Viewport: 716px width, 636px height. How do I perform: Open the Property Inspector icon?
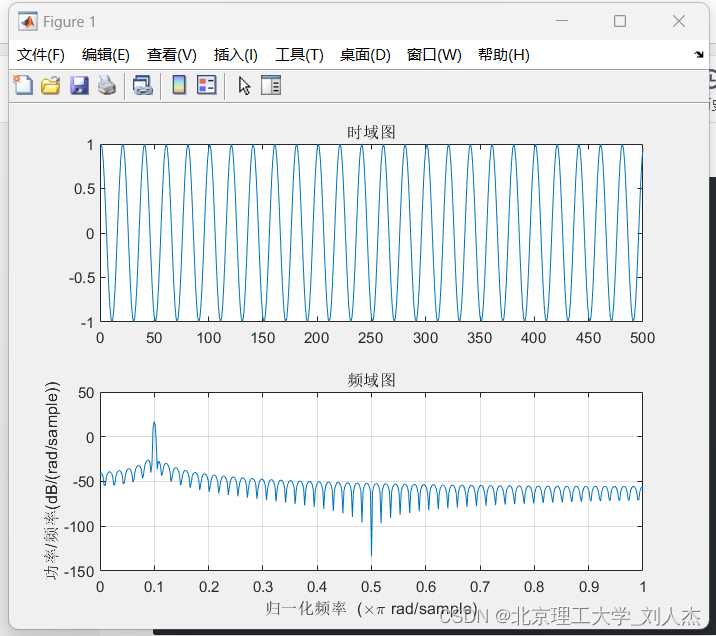tap(271, 85)
